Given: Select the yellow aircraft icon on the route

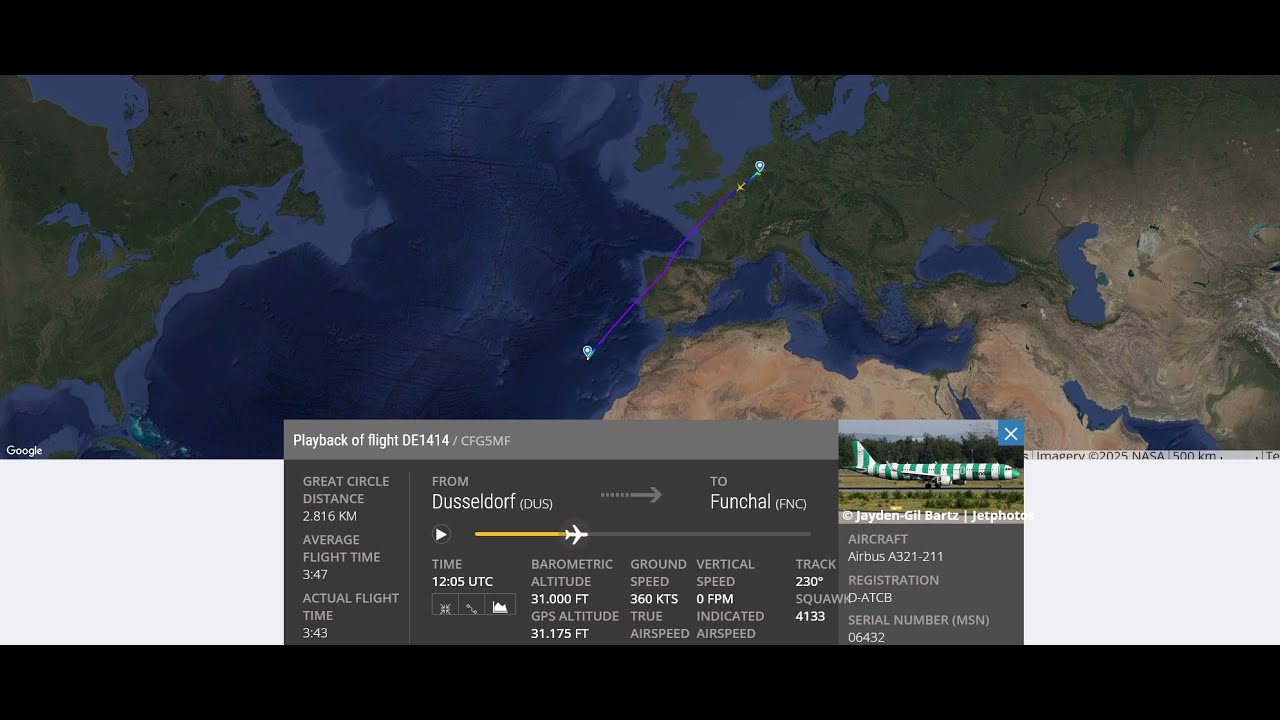Looking at the screenshot, I should [x=741, y=187].
